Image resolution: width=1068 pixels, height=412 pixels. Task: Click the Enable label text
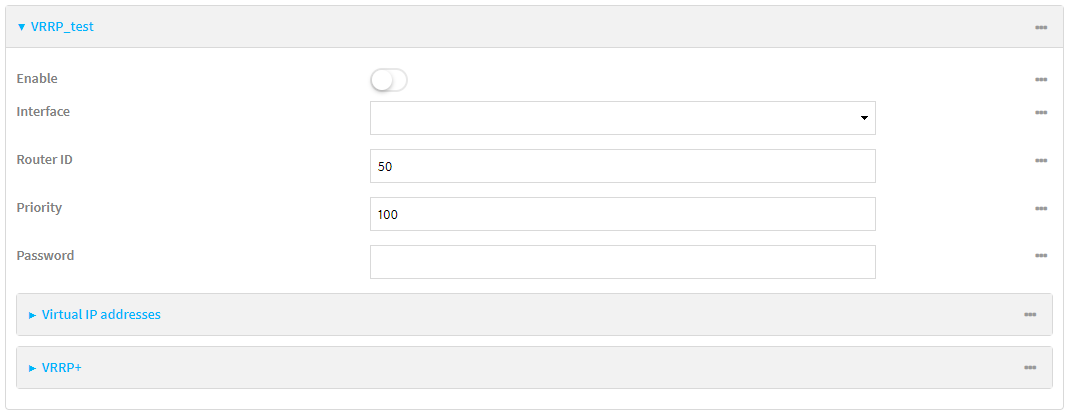click(37, 78)
